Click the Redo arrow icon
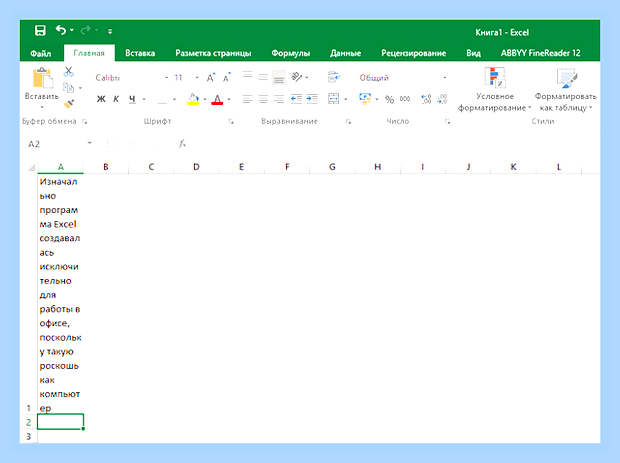 pyautogui.click(x=85, y=30)
